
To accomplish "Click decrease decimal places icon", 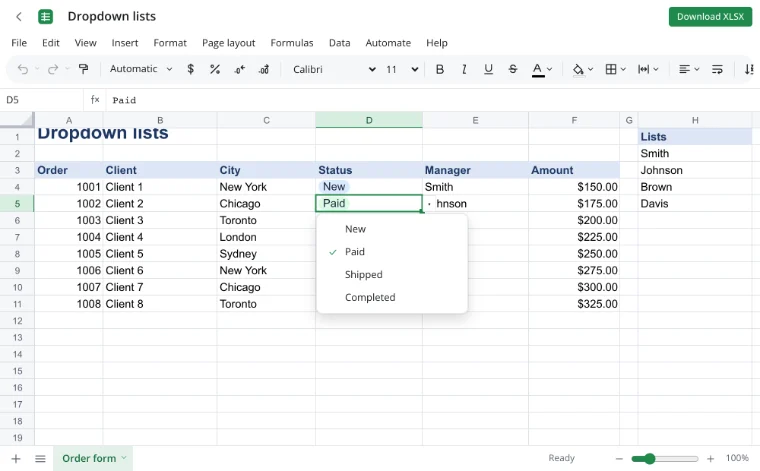I will point(239,69).
